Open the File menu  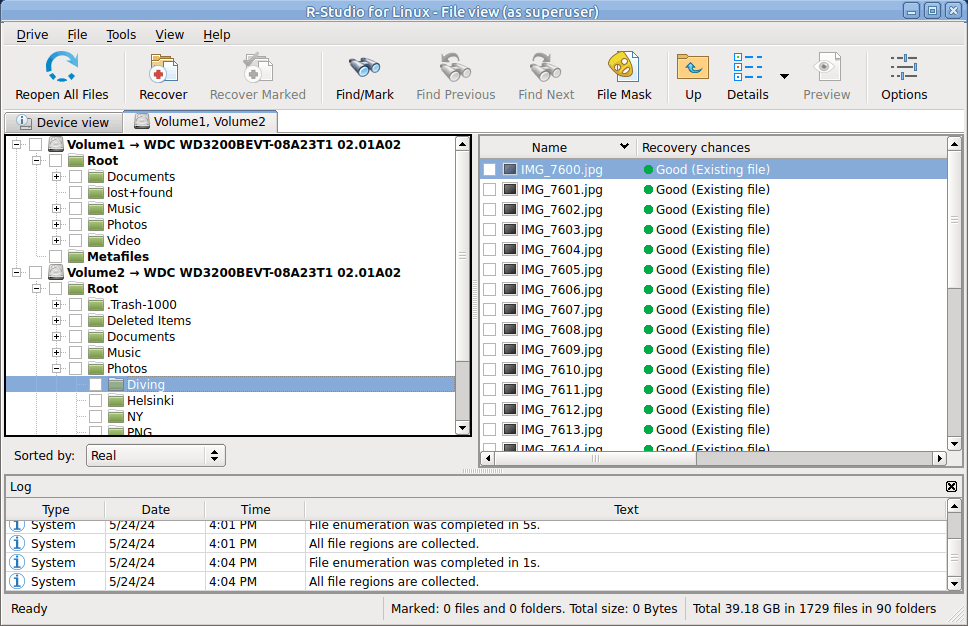tap(77, 35)
